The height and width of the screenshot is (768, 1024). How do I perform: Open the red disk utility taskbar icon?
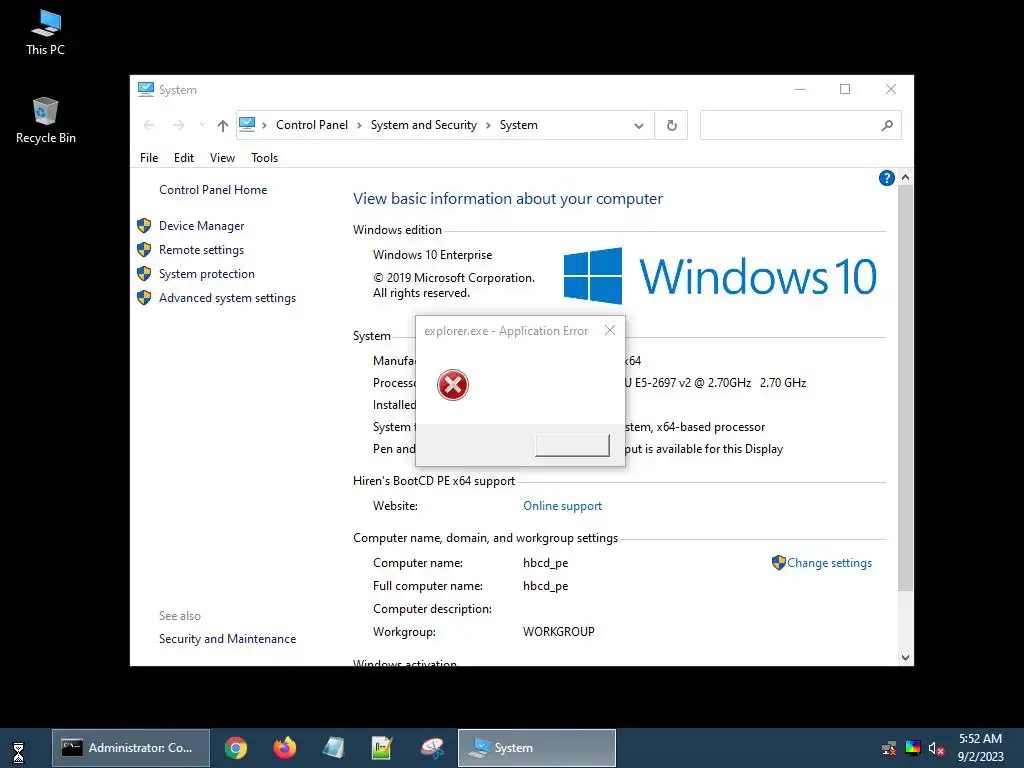coord(432,748)
